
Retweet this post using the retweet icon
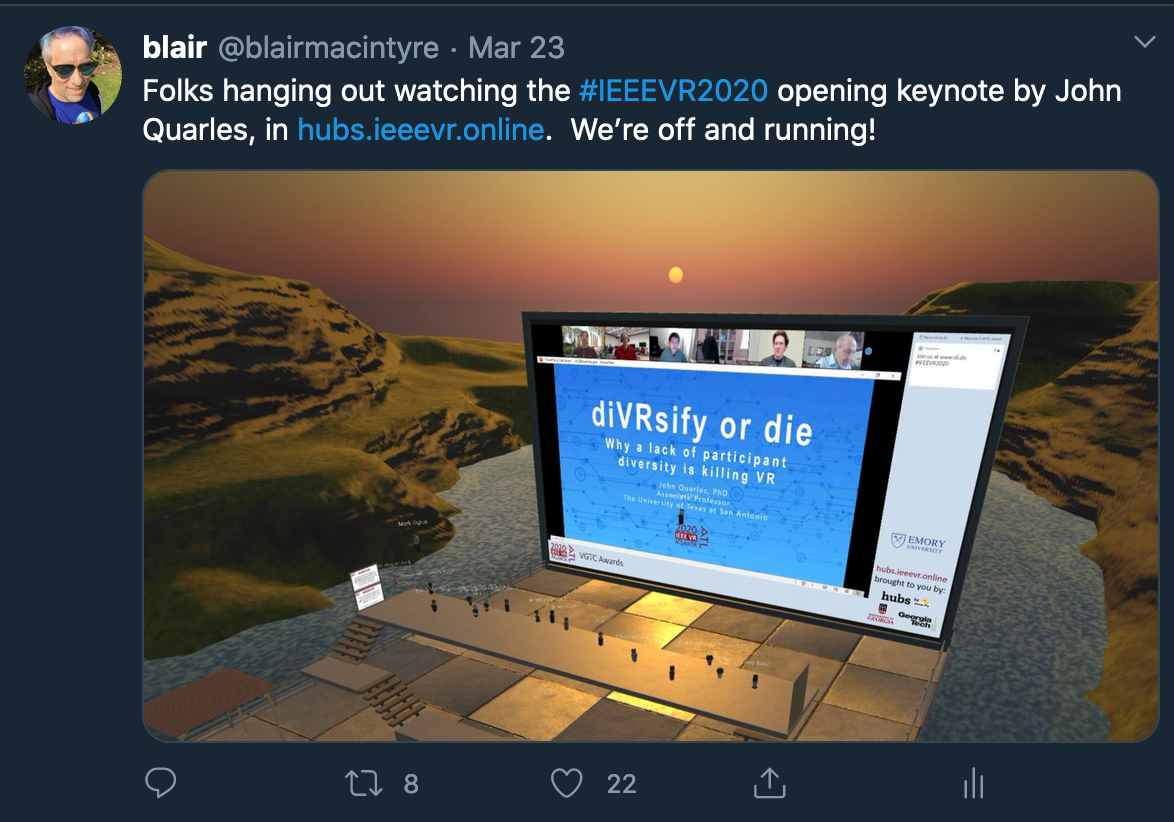(364, 783)
